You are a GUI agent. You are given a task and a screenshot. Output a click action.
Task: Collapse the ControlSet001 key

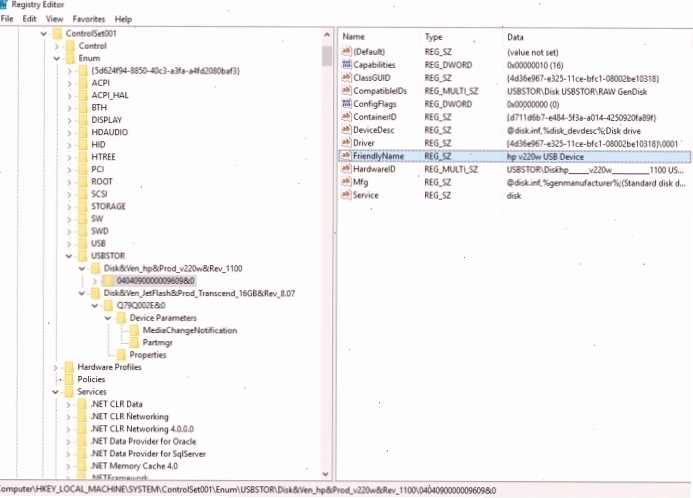pyautogui.click(x=43, y=34)
